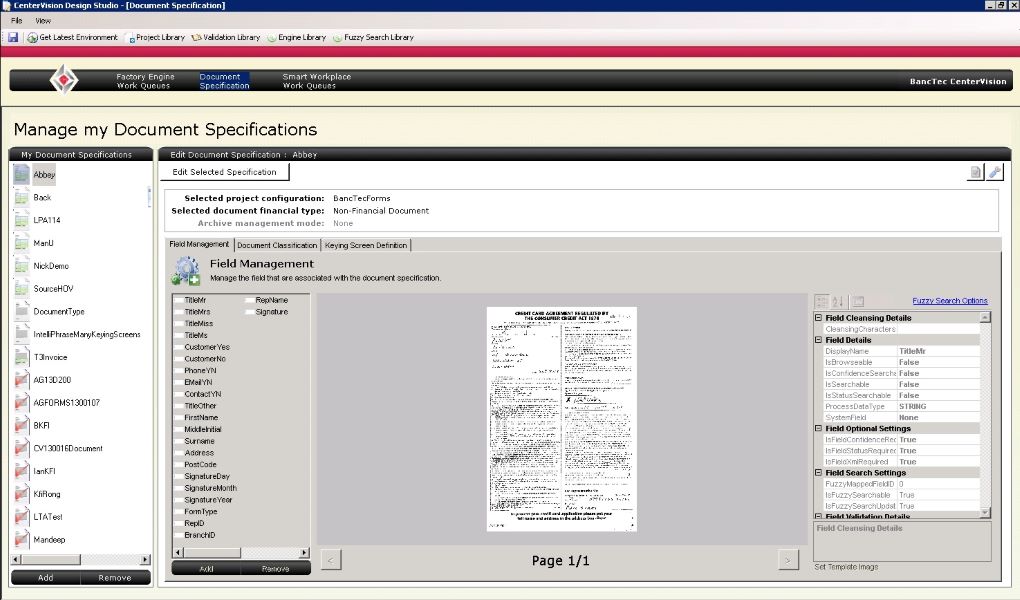Screen dimensions: 1020x600
Task: Go to previous template page
Action: (330, 560)
